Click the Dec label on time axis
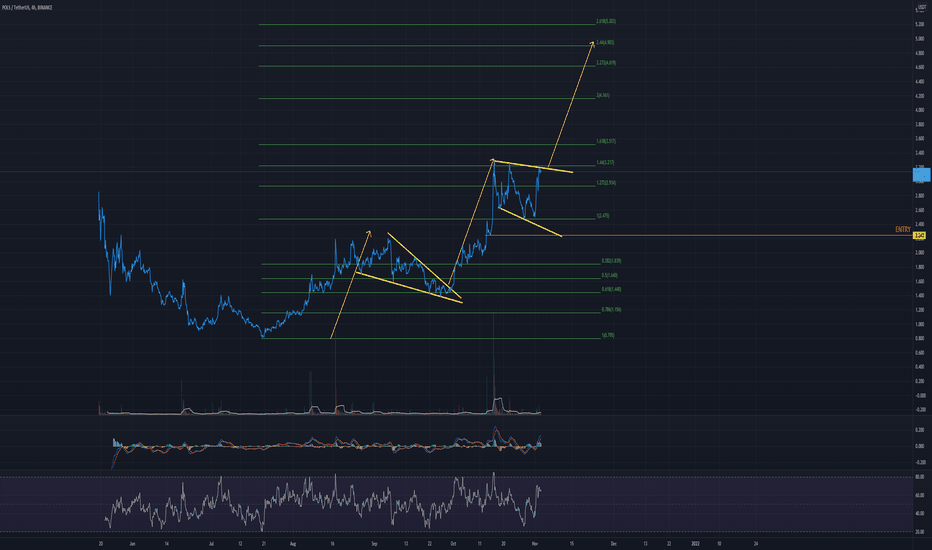The width and height of the screenshot is (932, 550). click(x=613, y=543)
